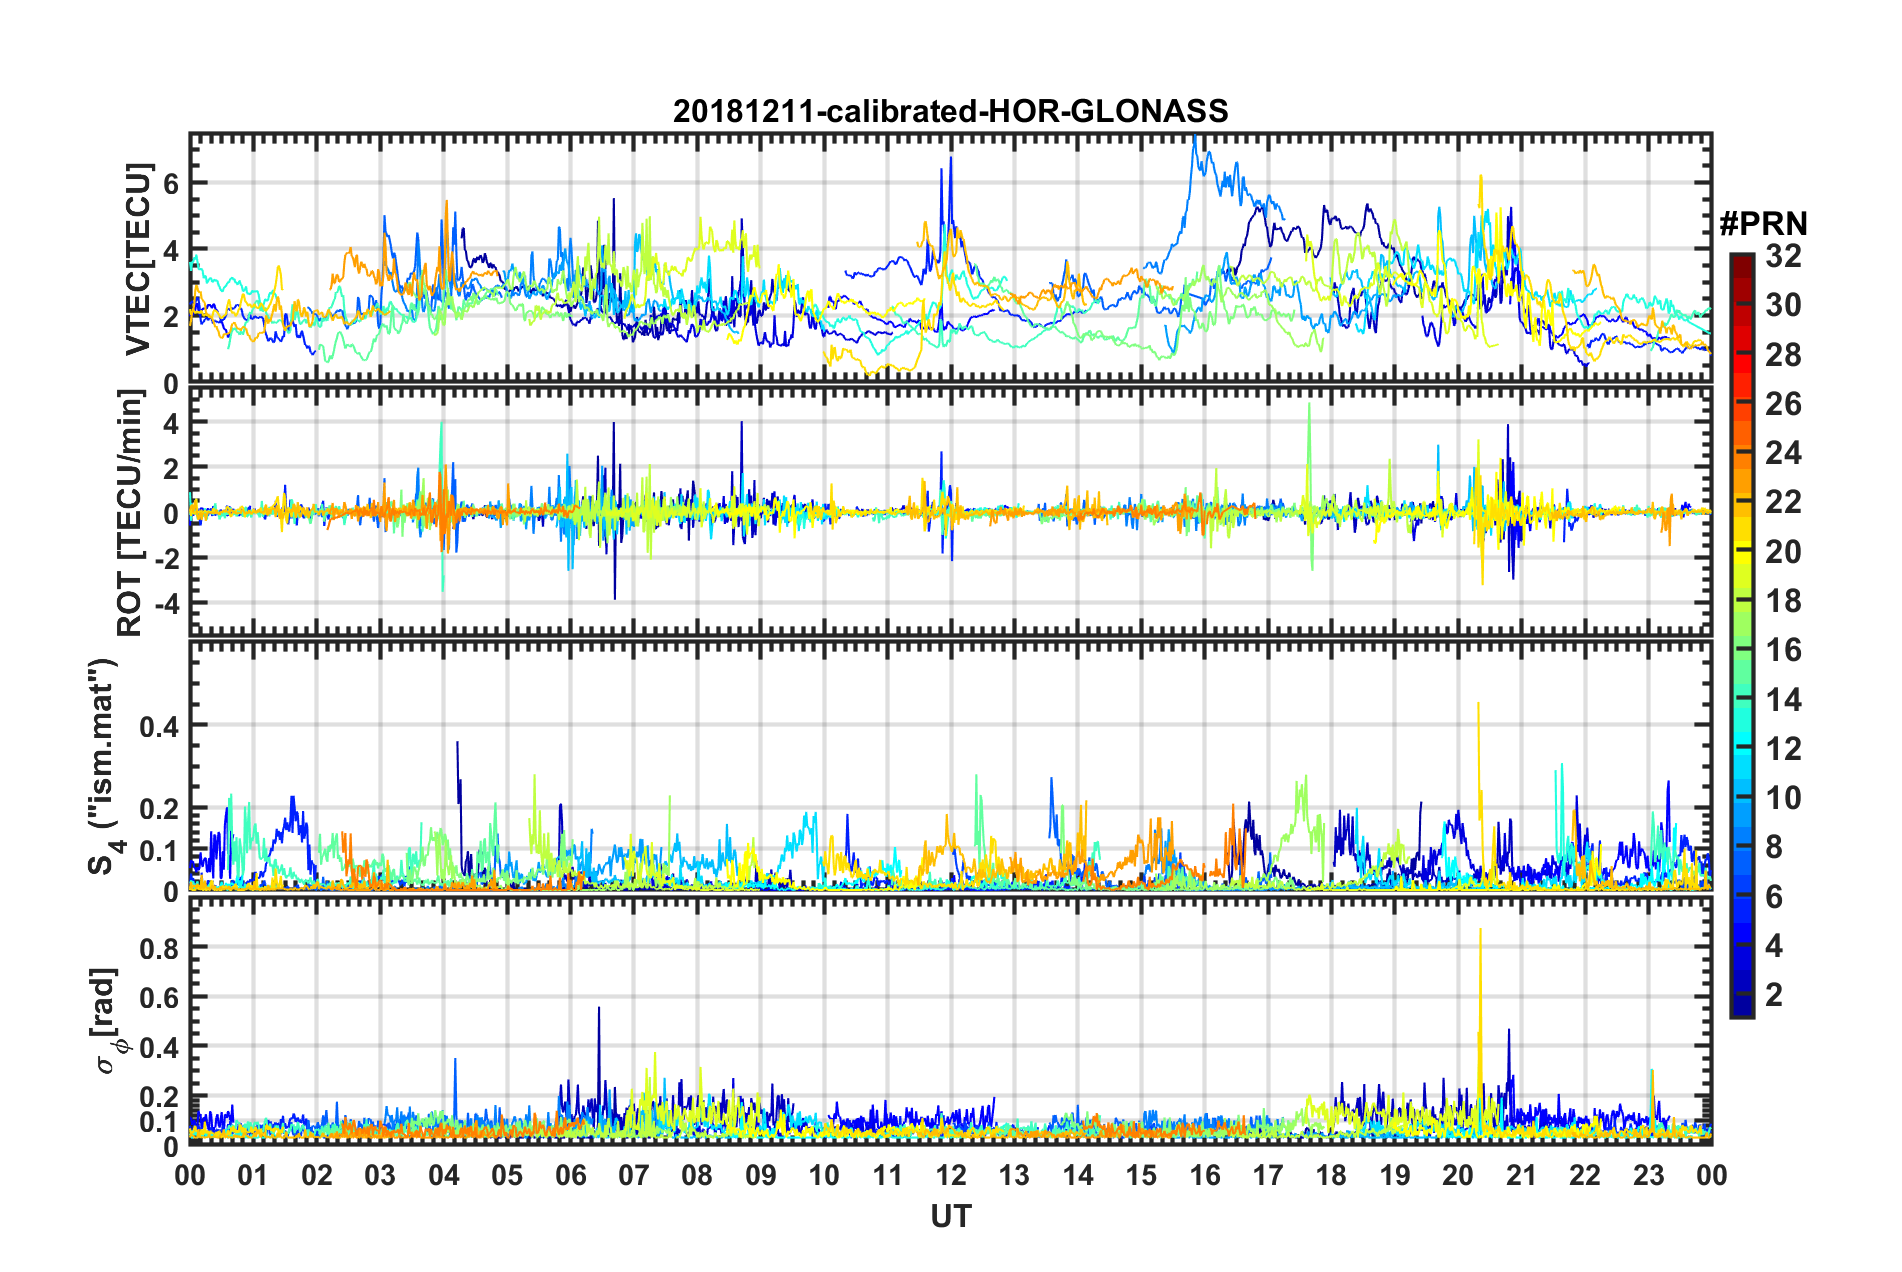Click x-axis hour label 23

point(1649,1175)
